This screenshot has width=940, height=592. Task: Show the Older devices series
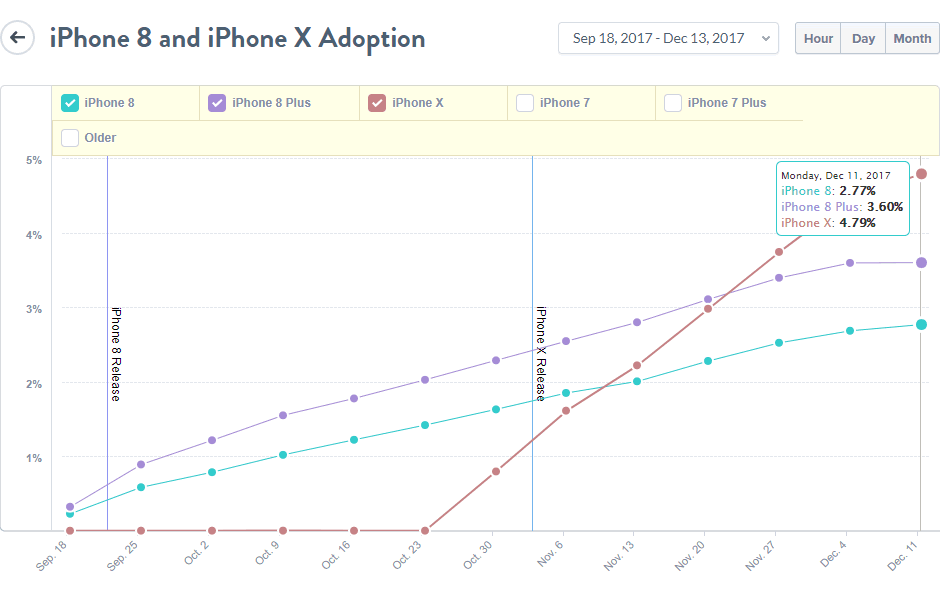(x=67, y=139)
